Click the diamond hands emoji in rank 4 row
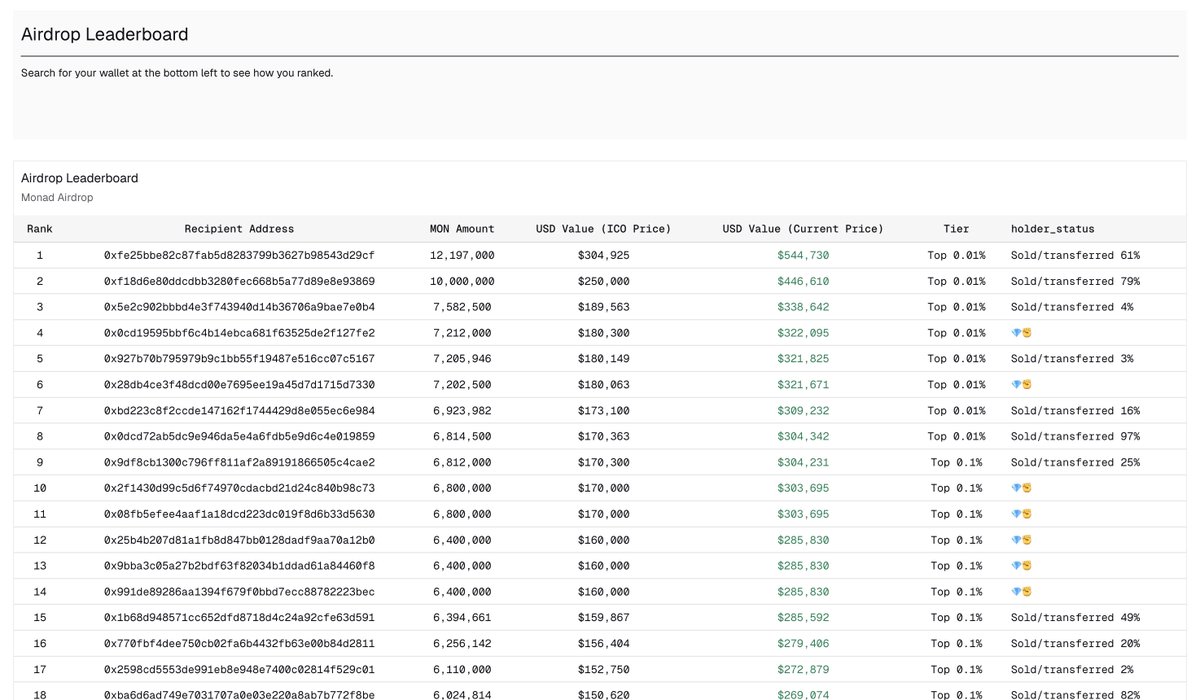The width and height of the screenshot is (1200, 700). [1021, 333]
